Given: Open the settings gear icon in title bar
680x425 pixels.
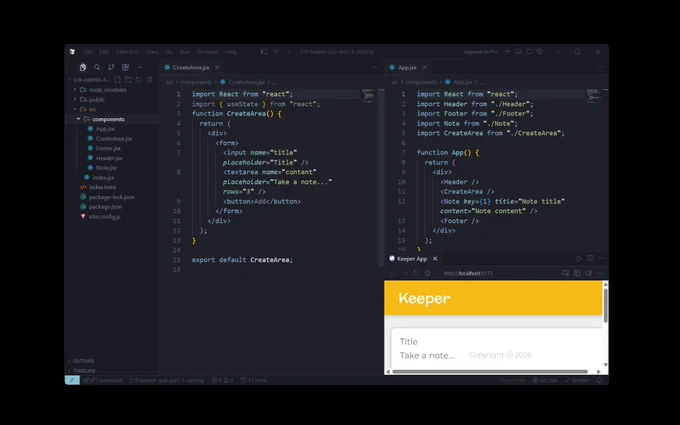Looking at the screenshot, I should click(539, 52).
